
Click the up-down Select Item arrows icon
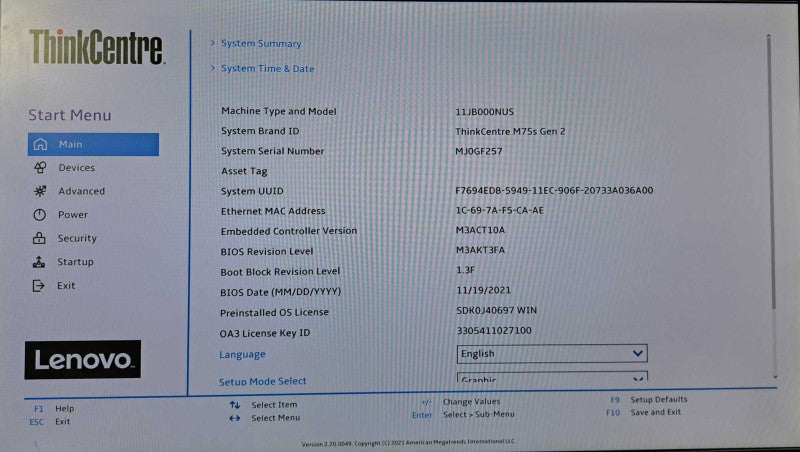coord(235,405)
